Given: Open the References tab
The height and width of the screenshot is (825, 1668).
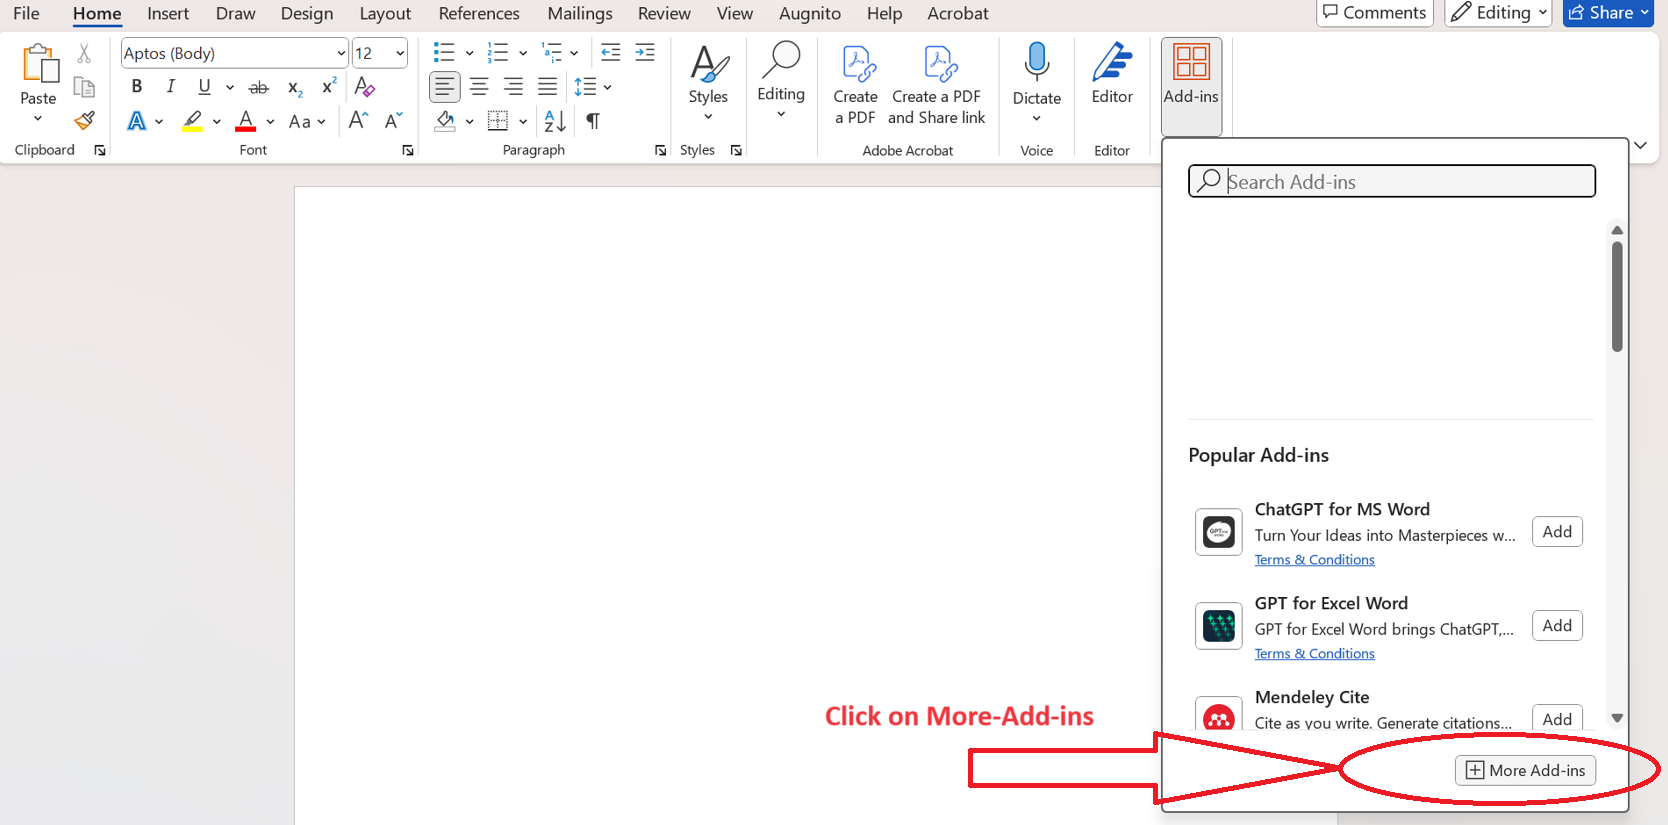Looking at the screenshot, I should point(478,13).
